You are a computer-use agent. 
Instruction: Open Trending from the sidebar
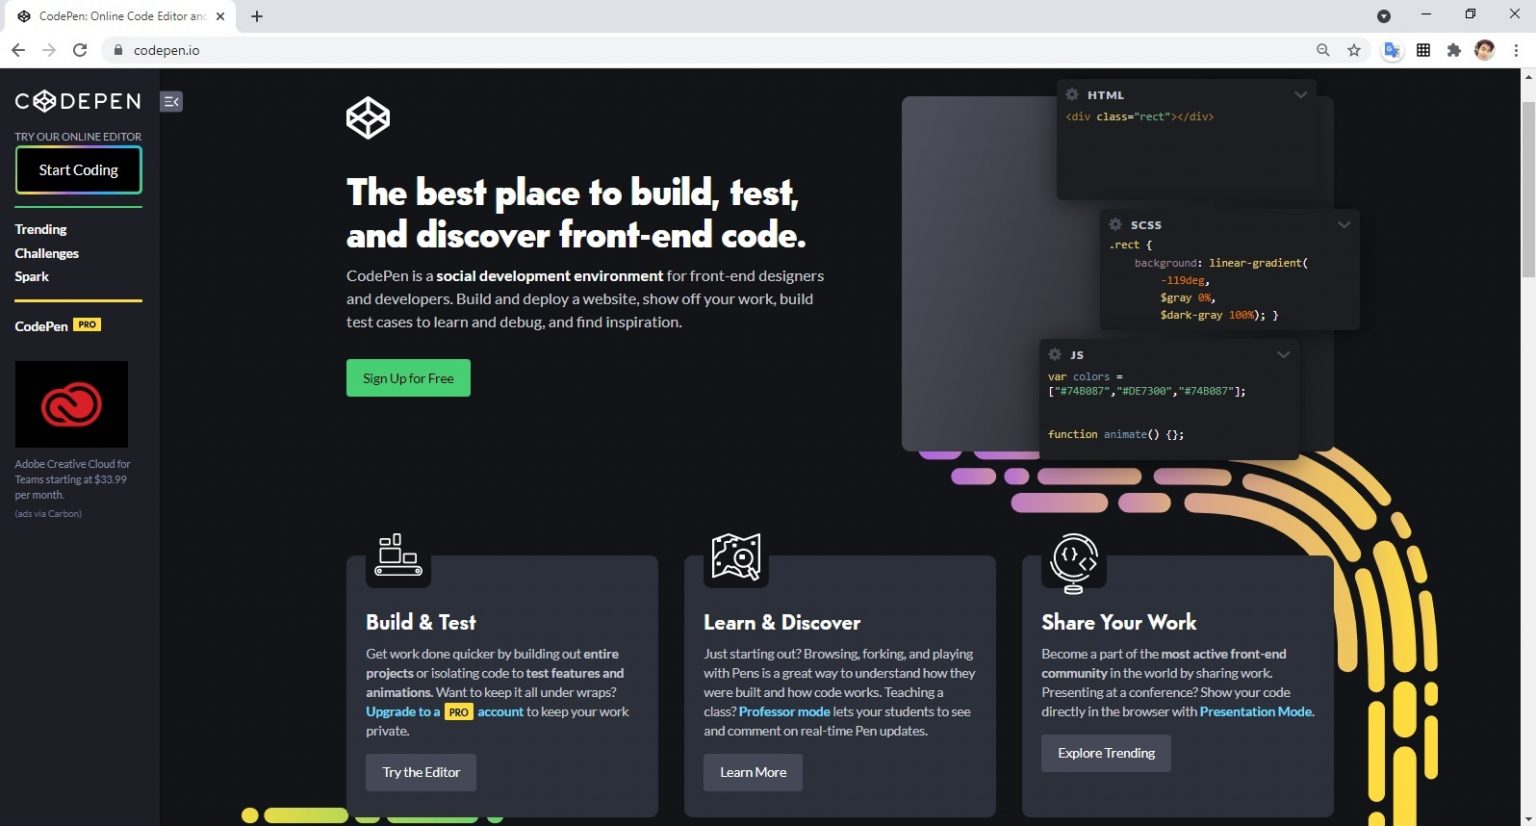click(41, 229)
